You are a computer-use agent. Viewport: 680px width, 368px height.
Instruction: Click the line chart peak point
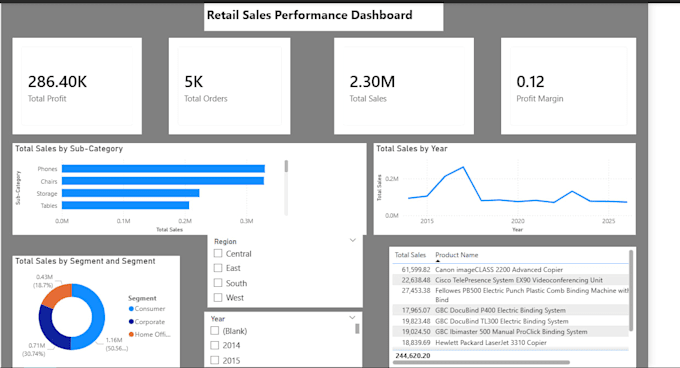tap(463, 167)
